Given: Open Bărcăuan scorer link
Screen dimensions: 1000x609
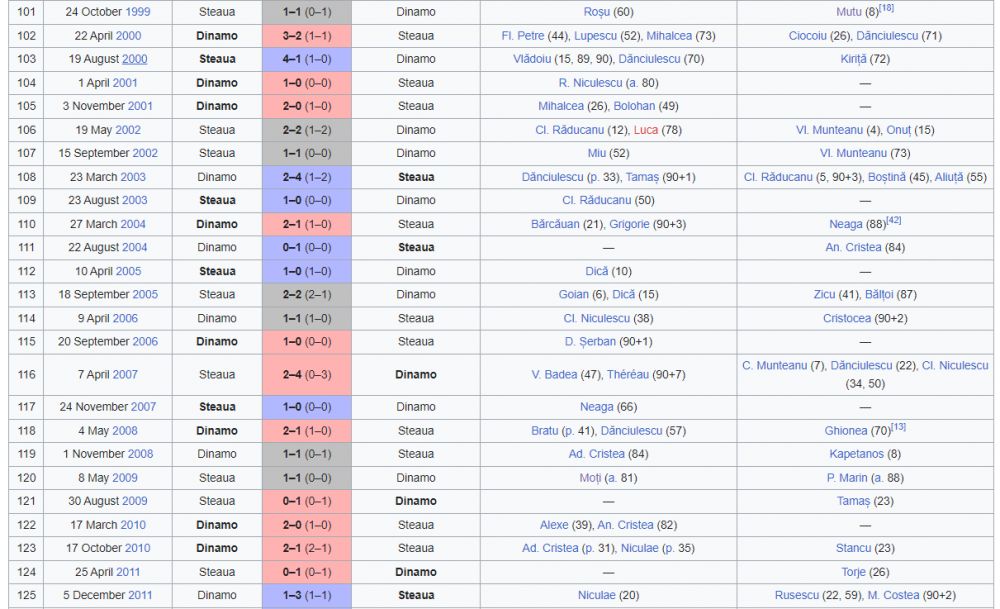Looking at the screenshot, I should (555, 224).
